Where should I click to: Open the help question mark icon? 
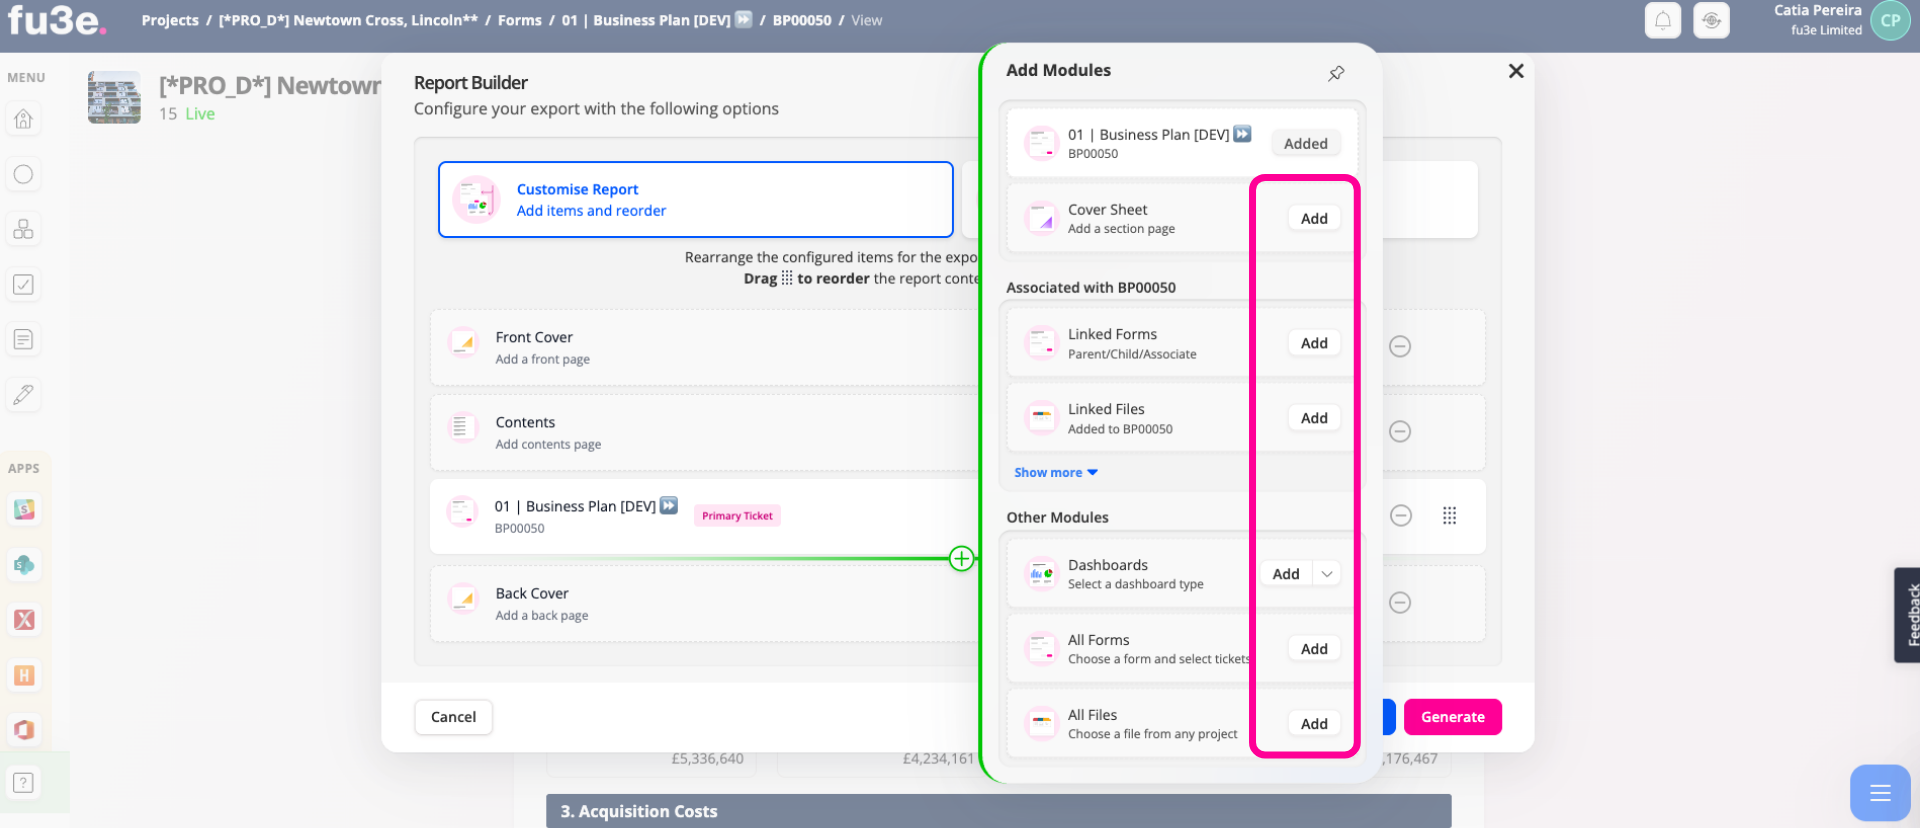[x=23, y=783]
